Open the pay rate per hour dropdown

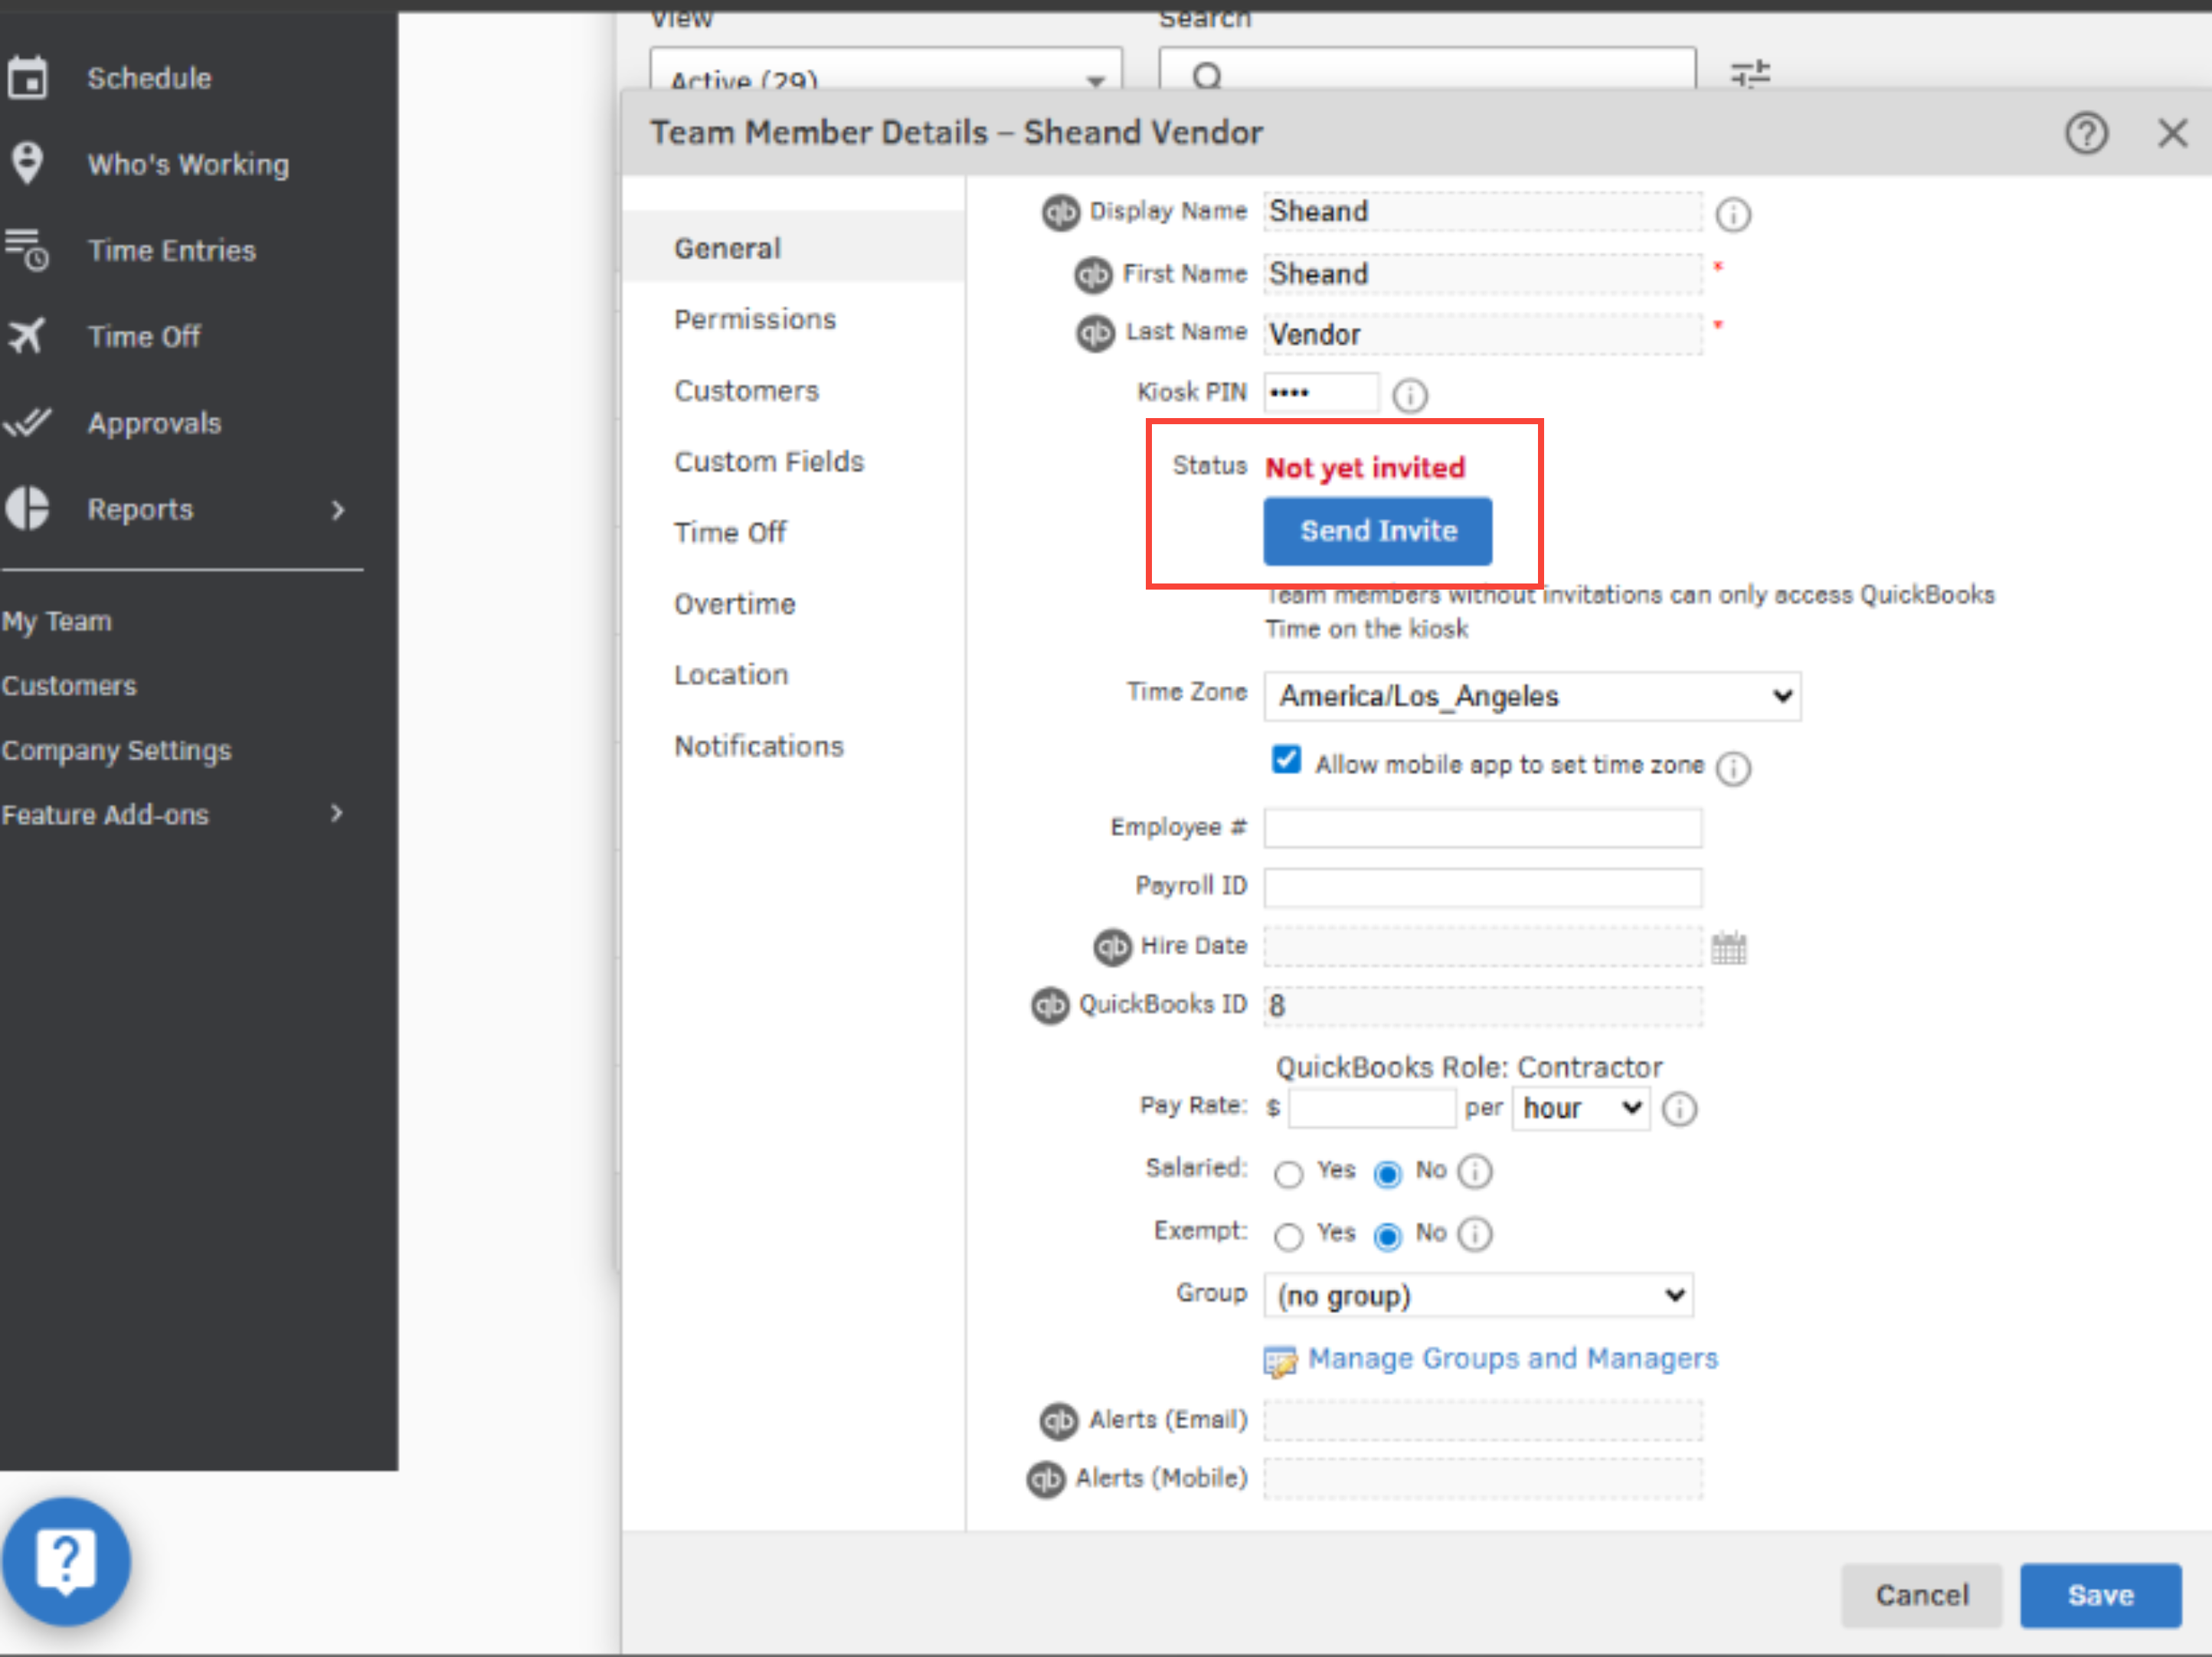(1581, 1108)
